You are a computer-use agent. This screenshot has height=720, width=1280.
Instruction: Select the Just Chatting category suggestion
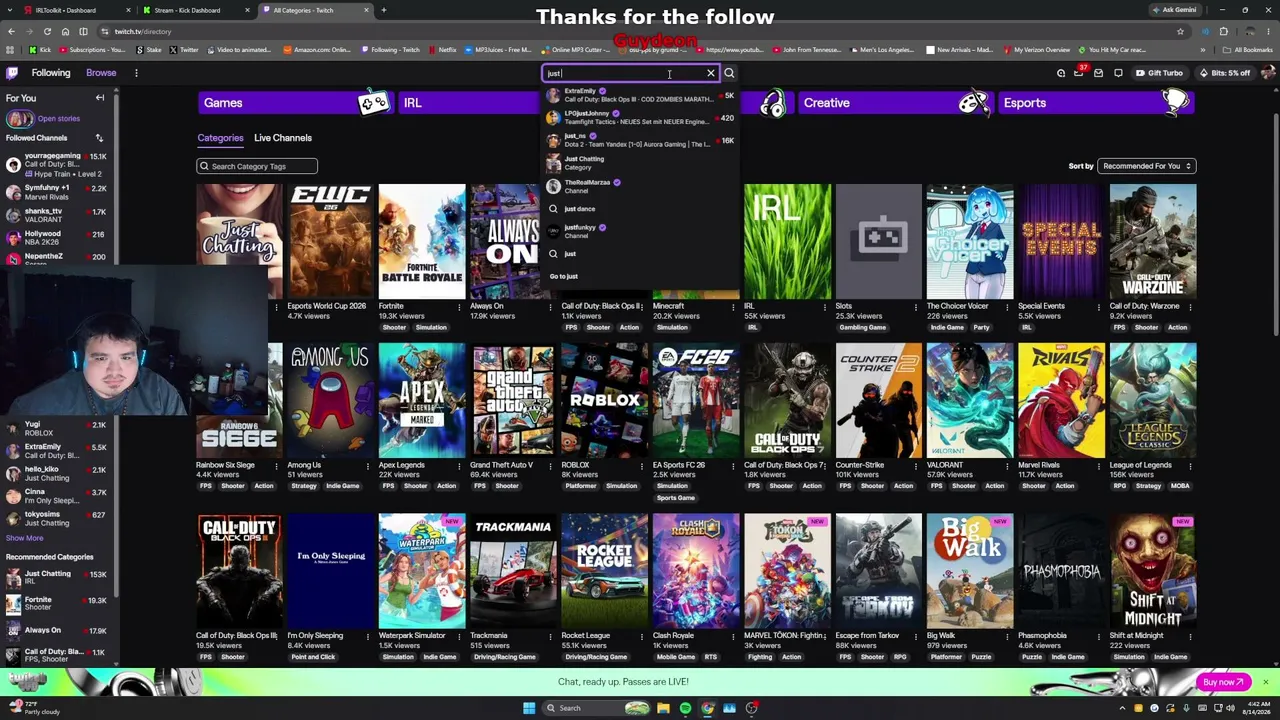pyautogui.click(x=641, y=163)
